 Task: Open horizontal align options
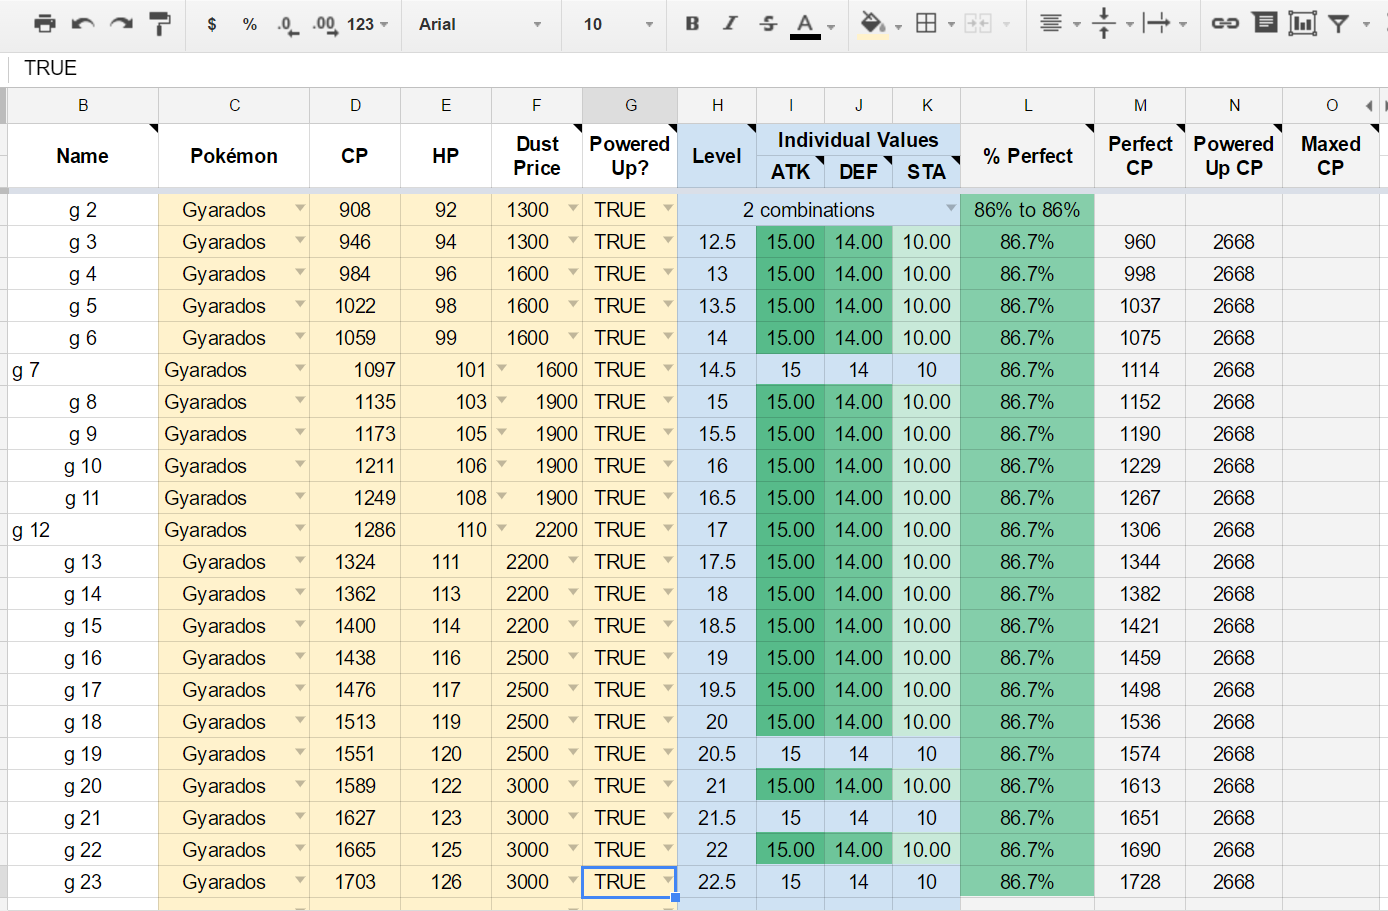pyautogui.click(x=1050, y=24)
